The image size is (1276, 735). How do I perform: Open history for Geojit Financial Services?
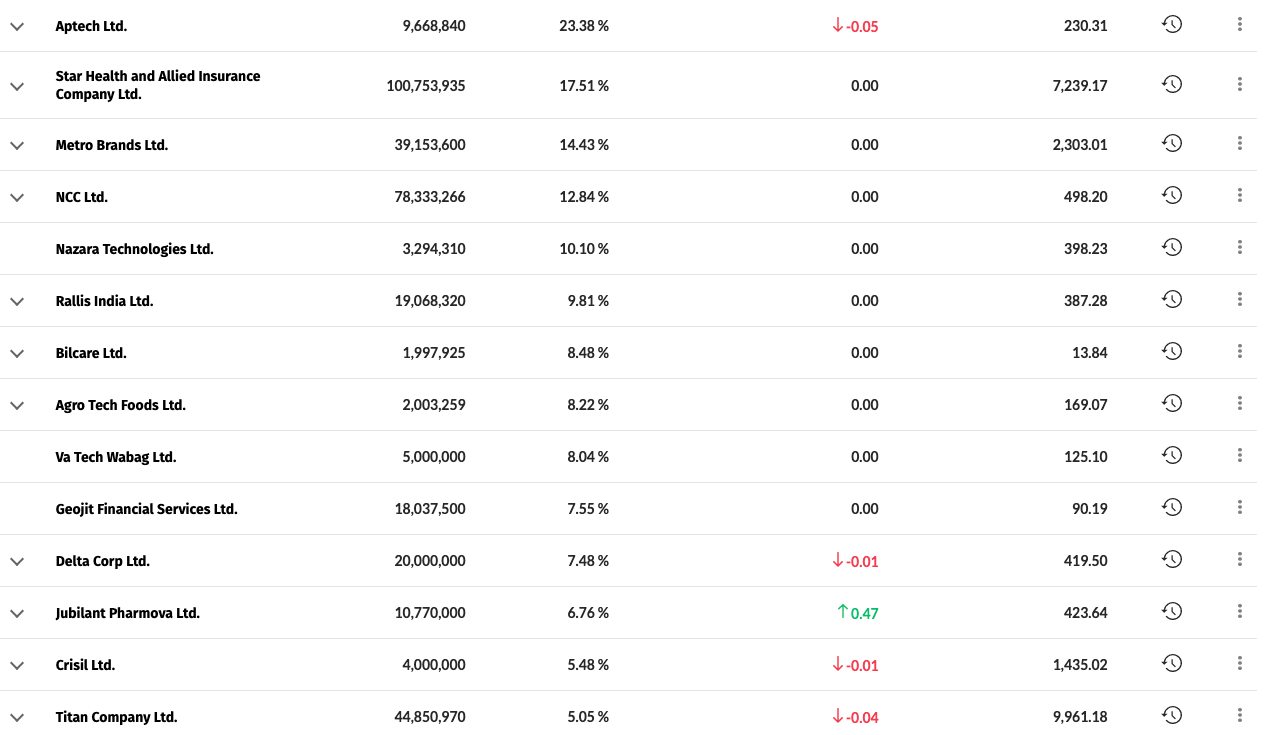(1172, 508)
